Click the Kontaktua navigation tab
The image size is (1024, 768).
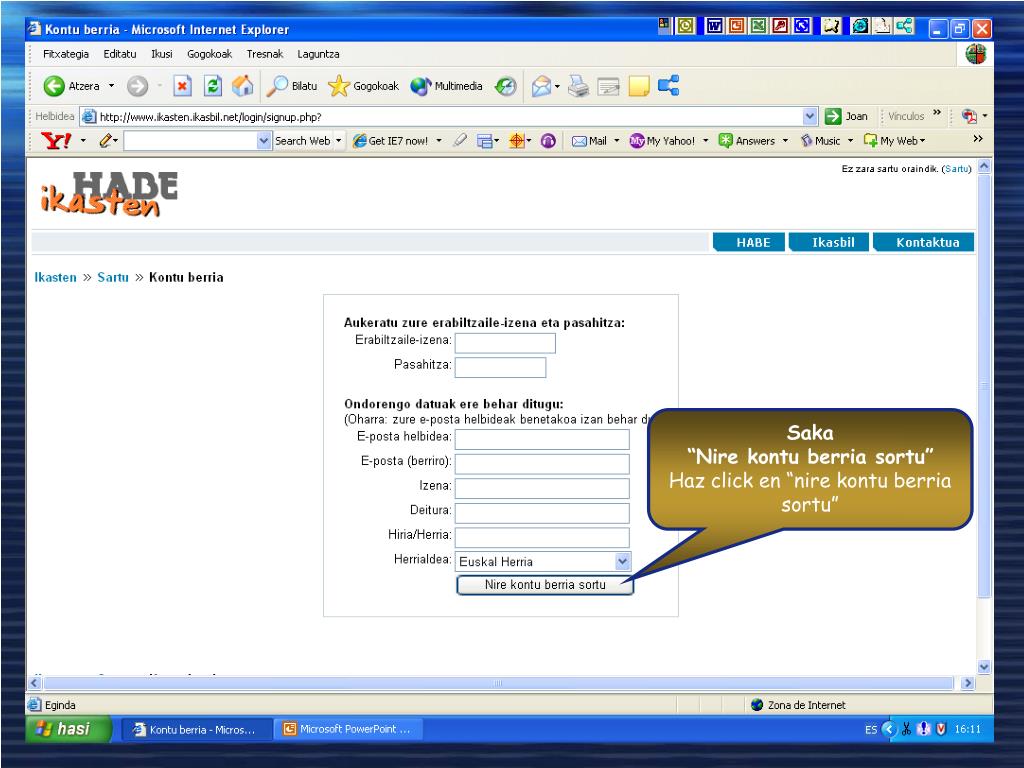point(925,242)
